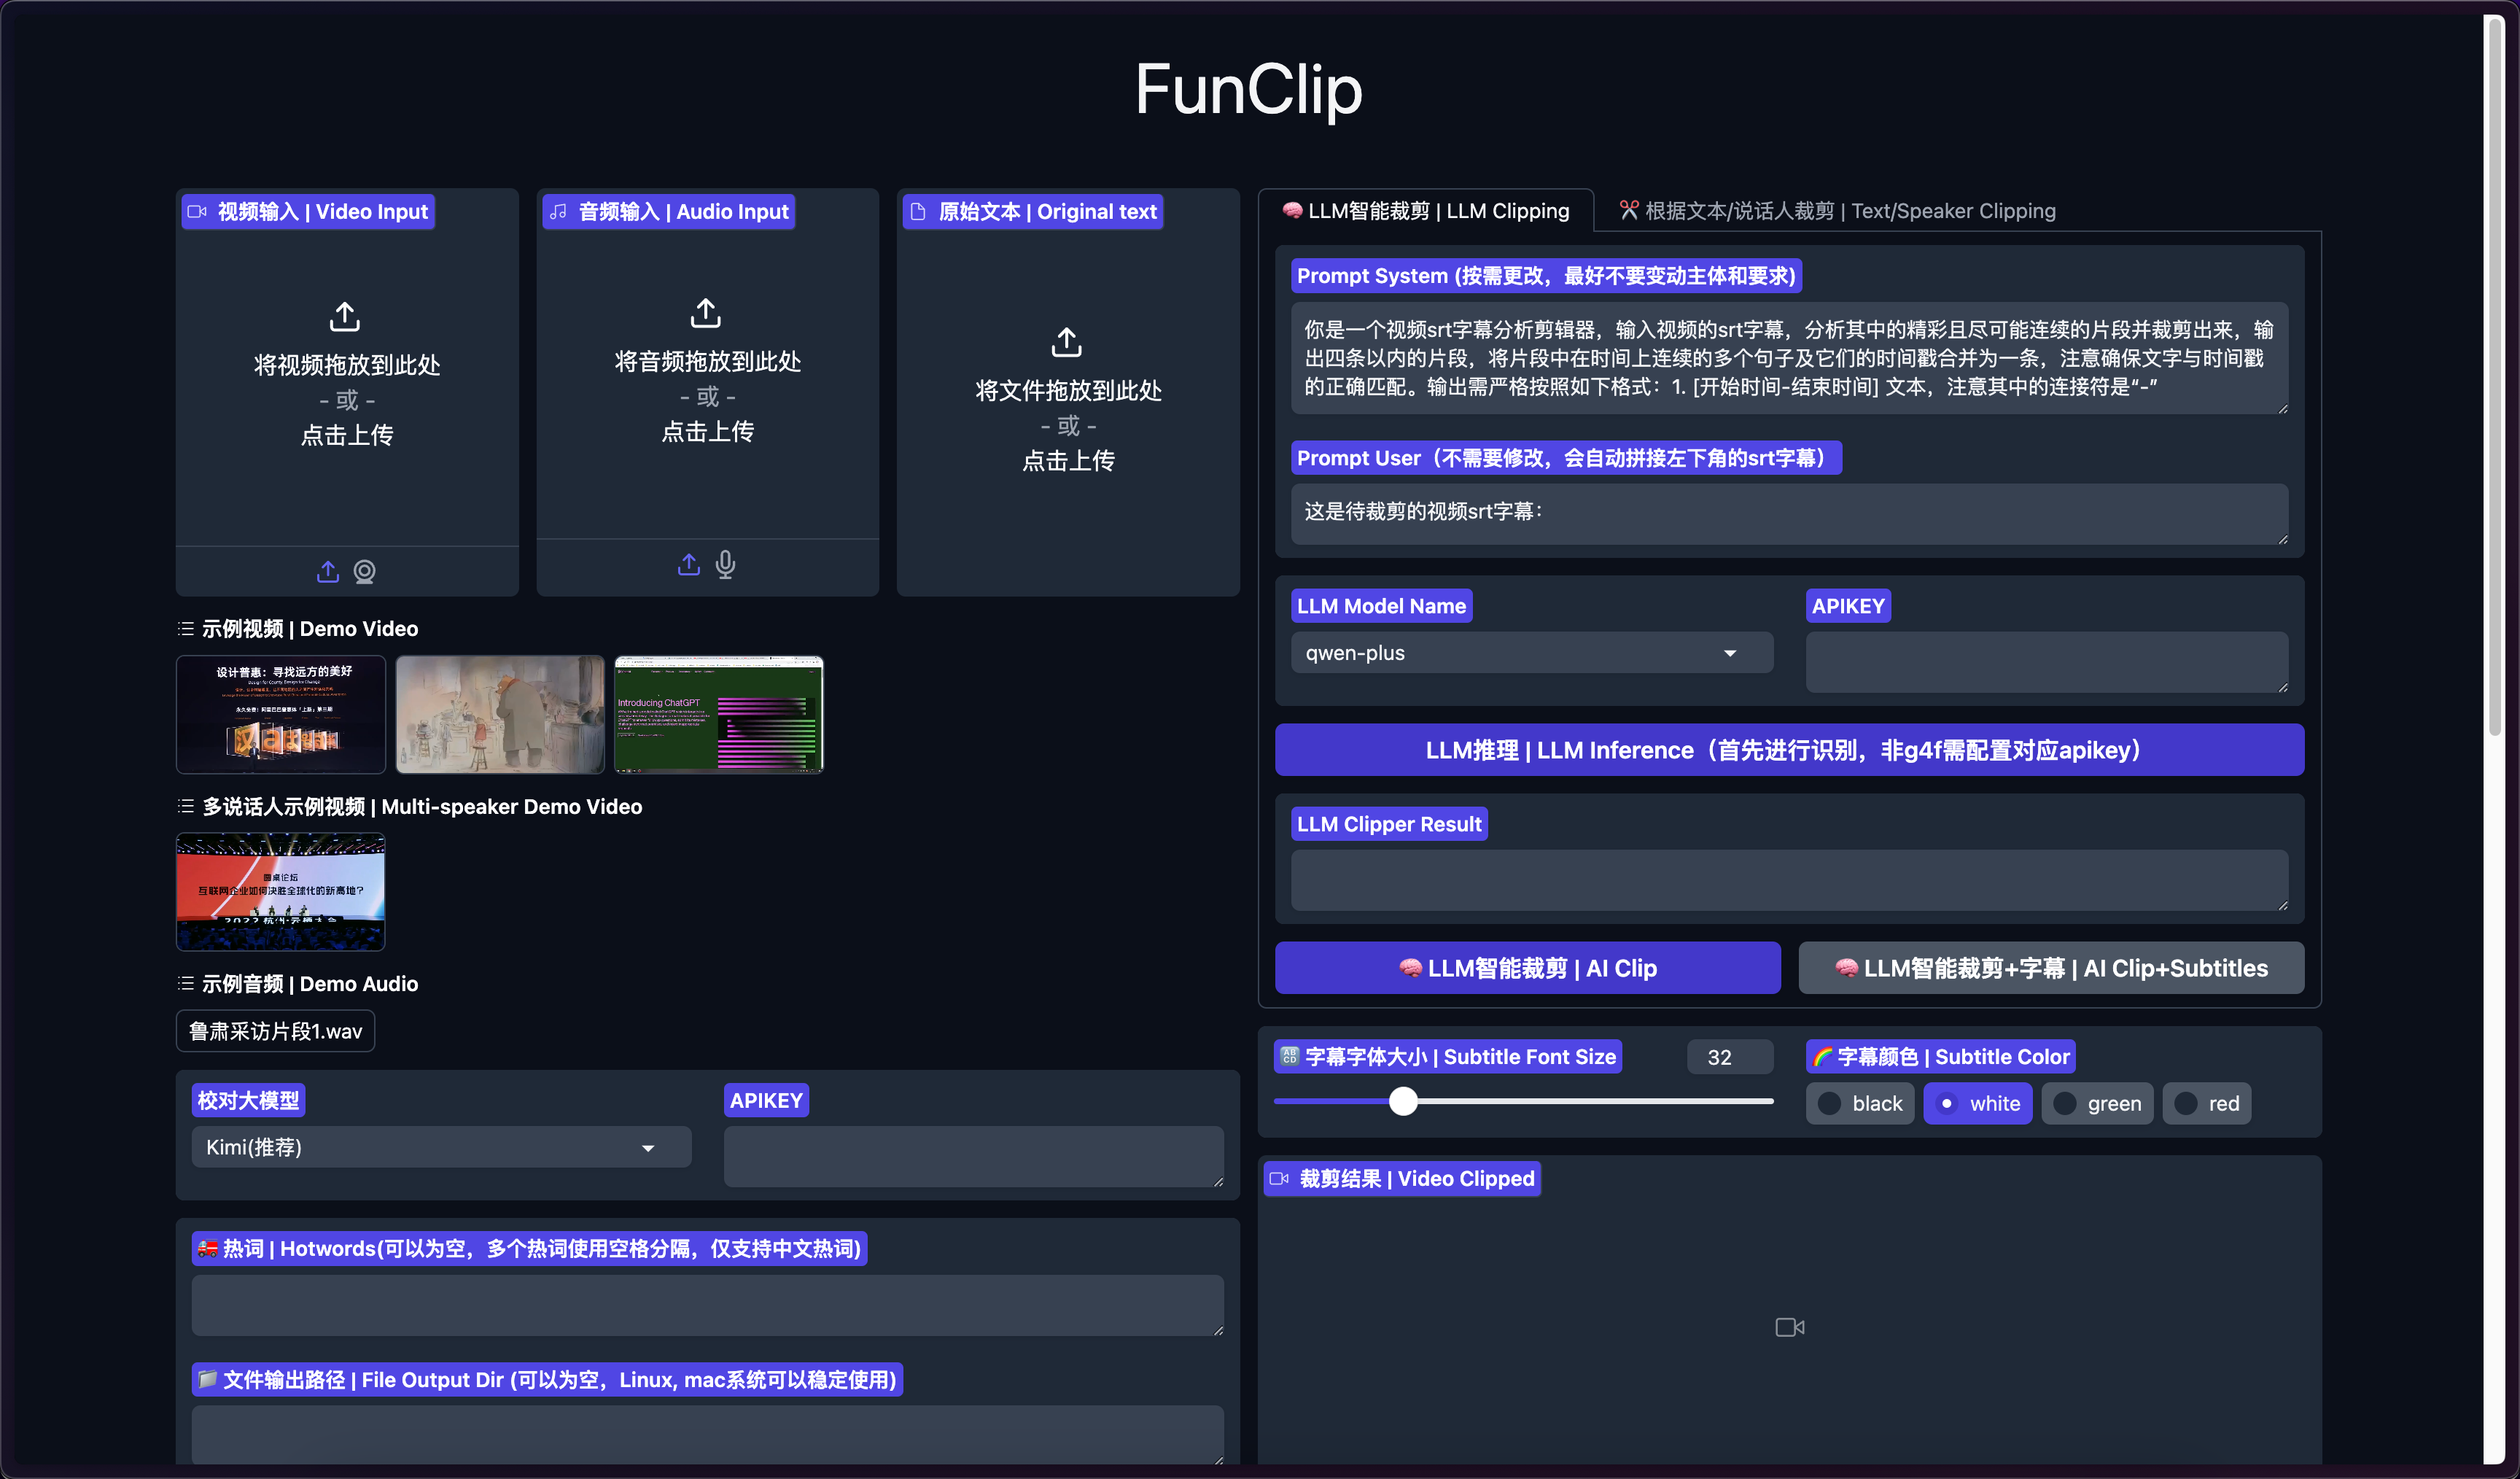Open the LLM Model Name dropdown (qwen-plus)
This screenshot has height=1479, width=2520.
click(1530, 653)
